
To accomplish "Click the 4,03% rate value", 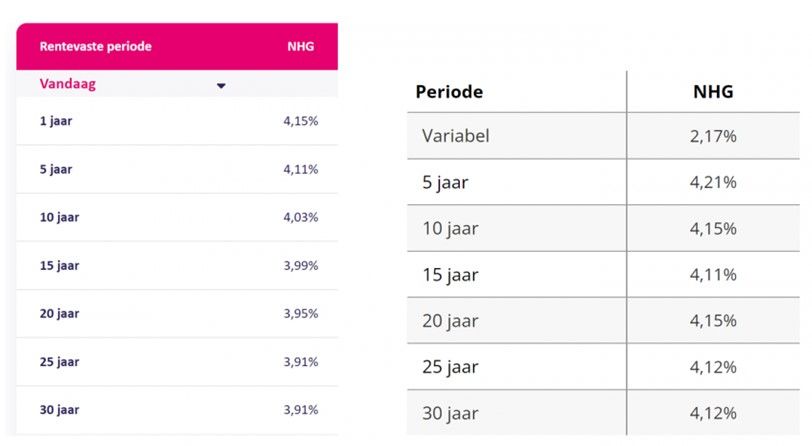I will (x=300, y=218).
